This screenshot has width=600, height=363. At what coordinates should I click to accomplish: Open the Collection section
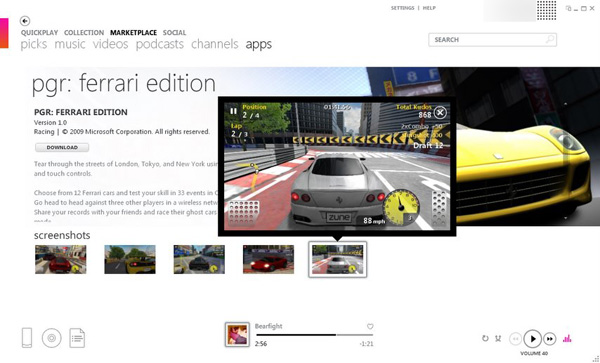click(x=84, y=33)
